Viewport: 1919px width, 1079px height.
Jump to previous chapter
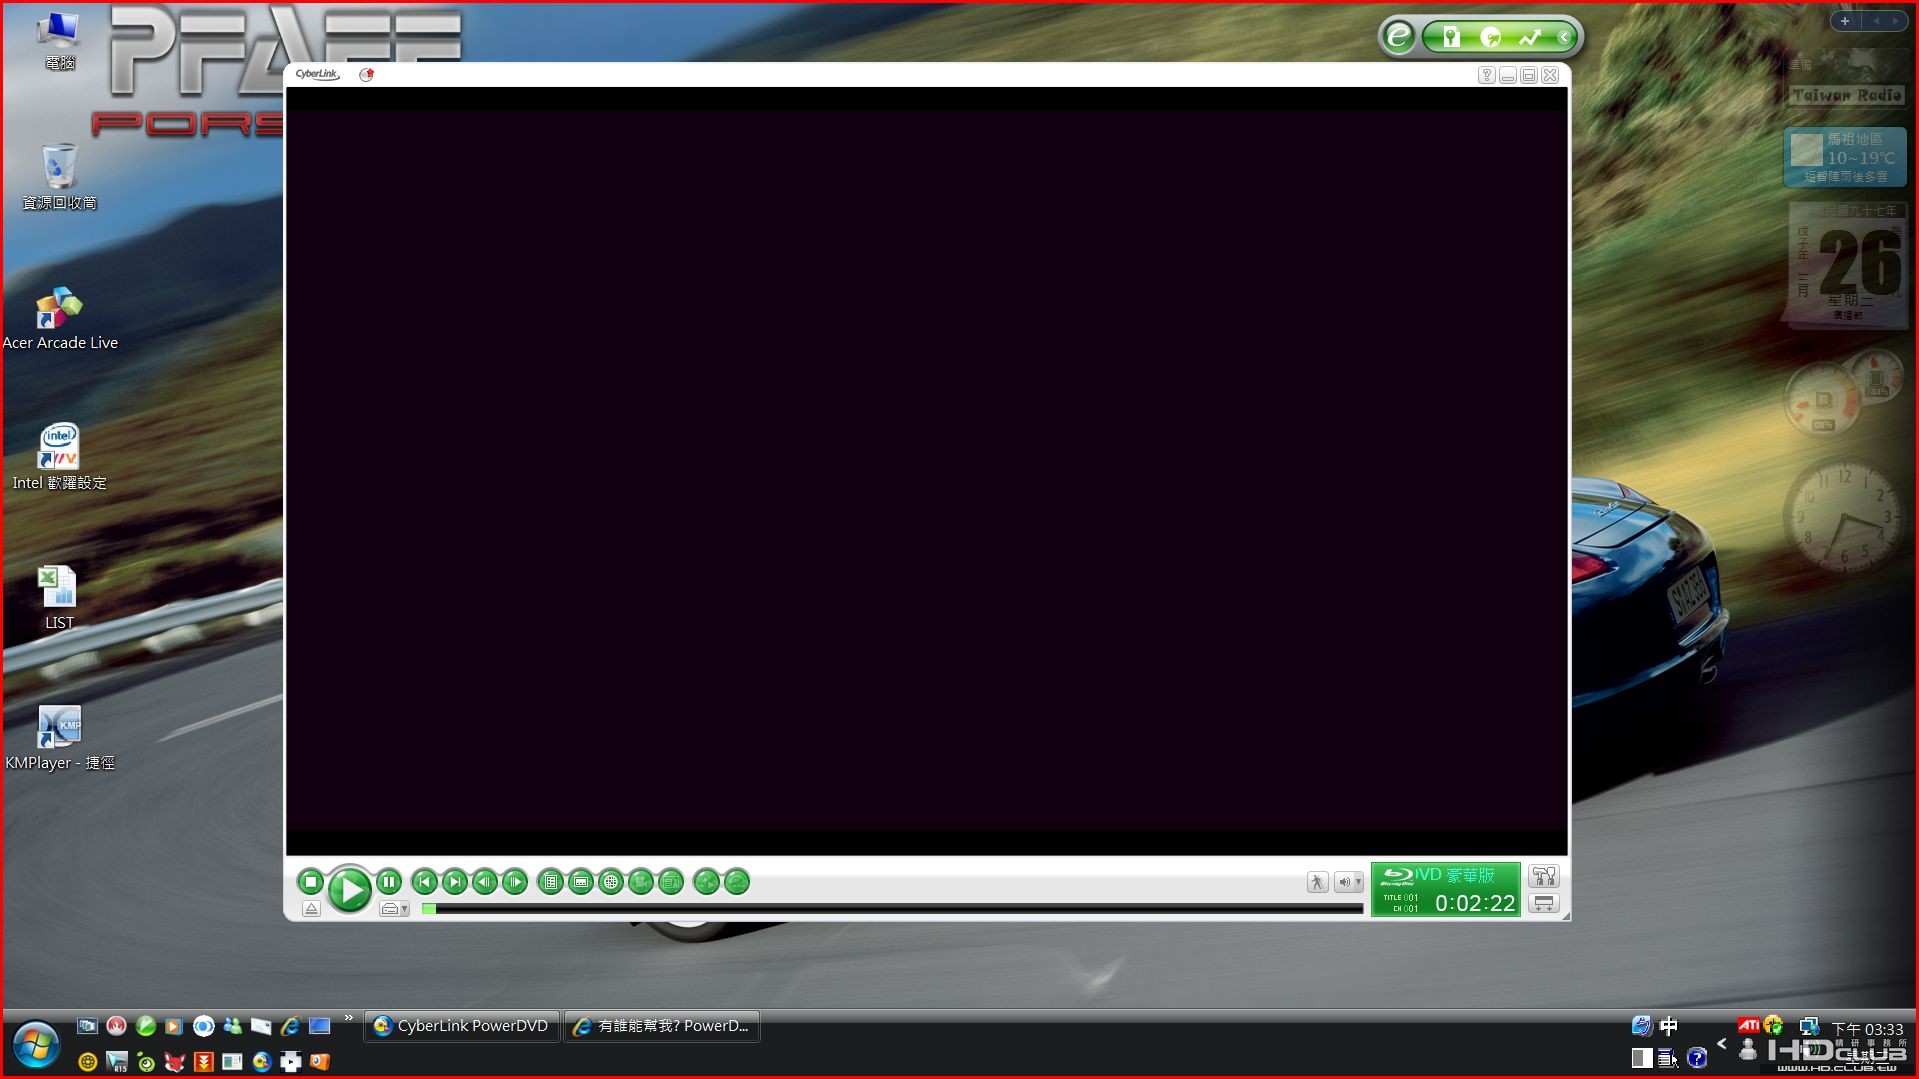(x=424, y=882)
